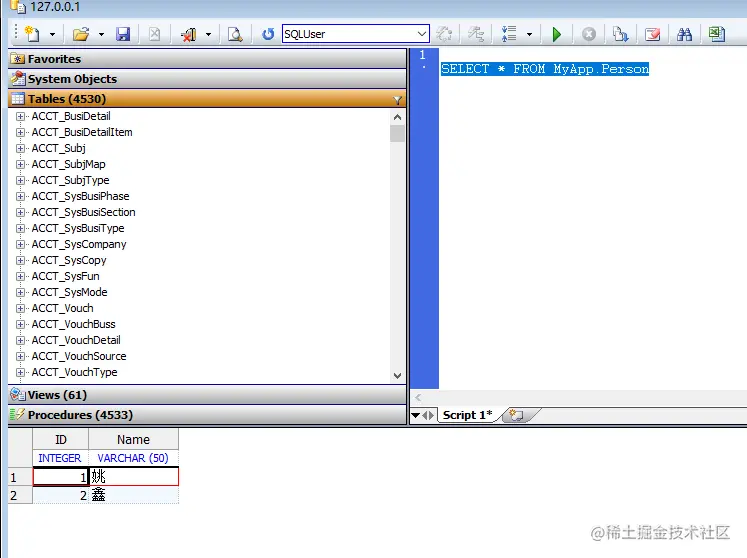Click the grey stop execution icon
747x558 pixels.
click(x=589, y=34)
